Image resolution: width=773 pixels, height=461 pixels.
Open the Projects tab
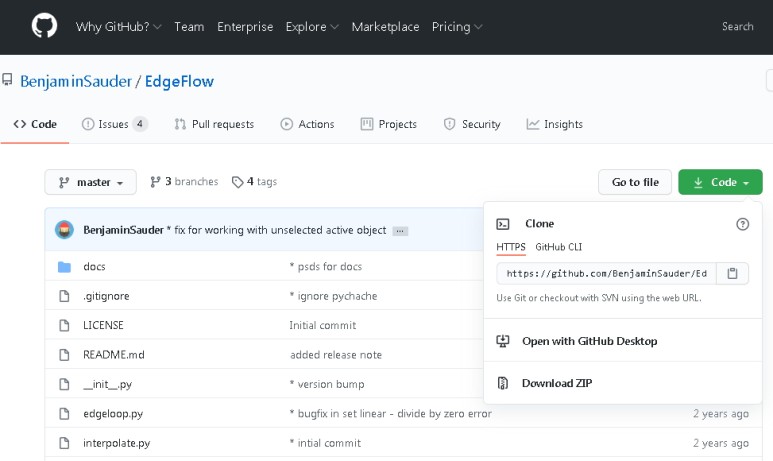click(x=388, y=124)
